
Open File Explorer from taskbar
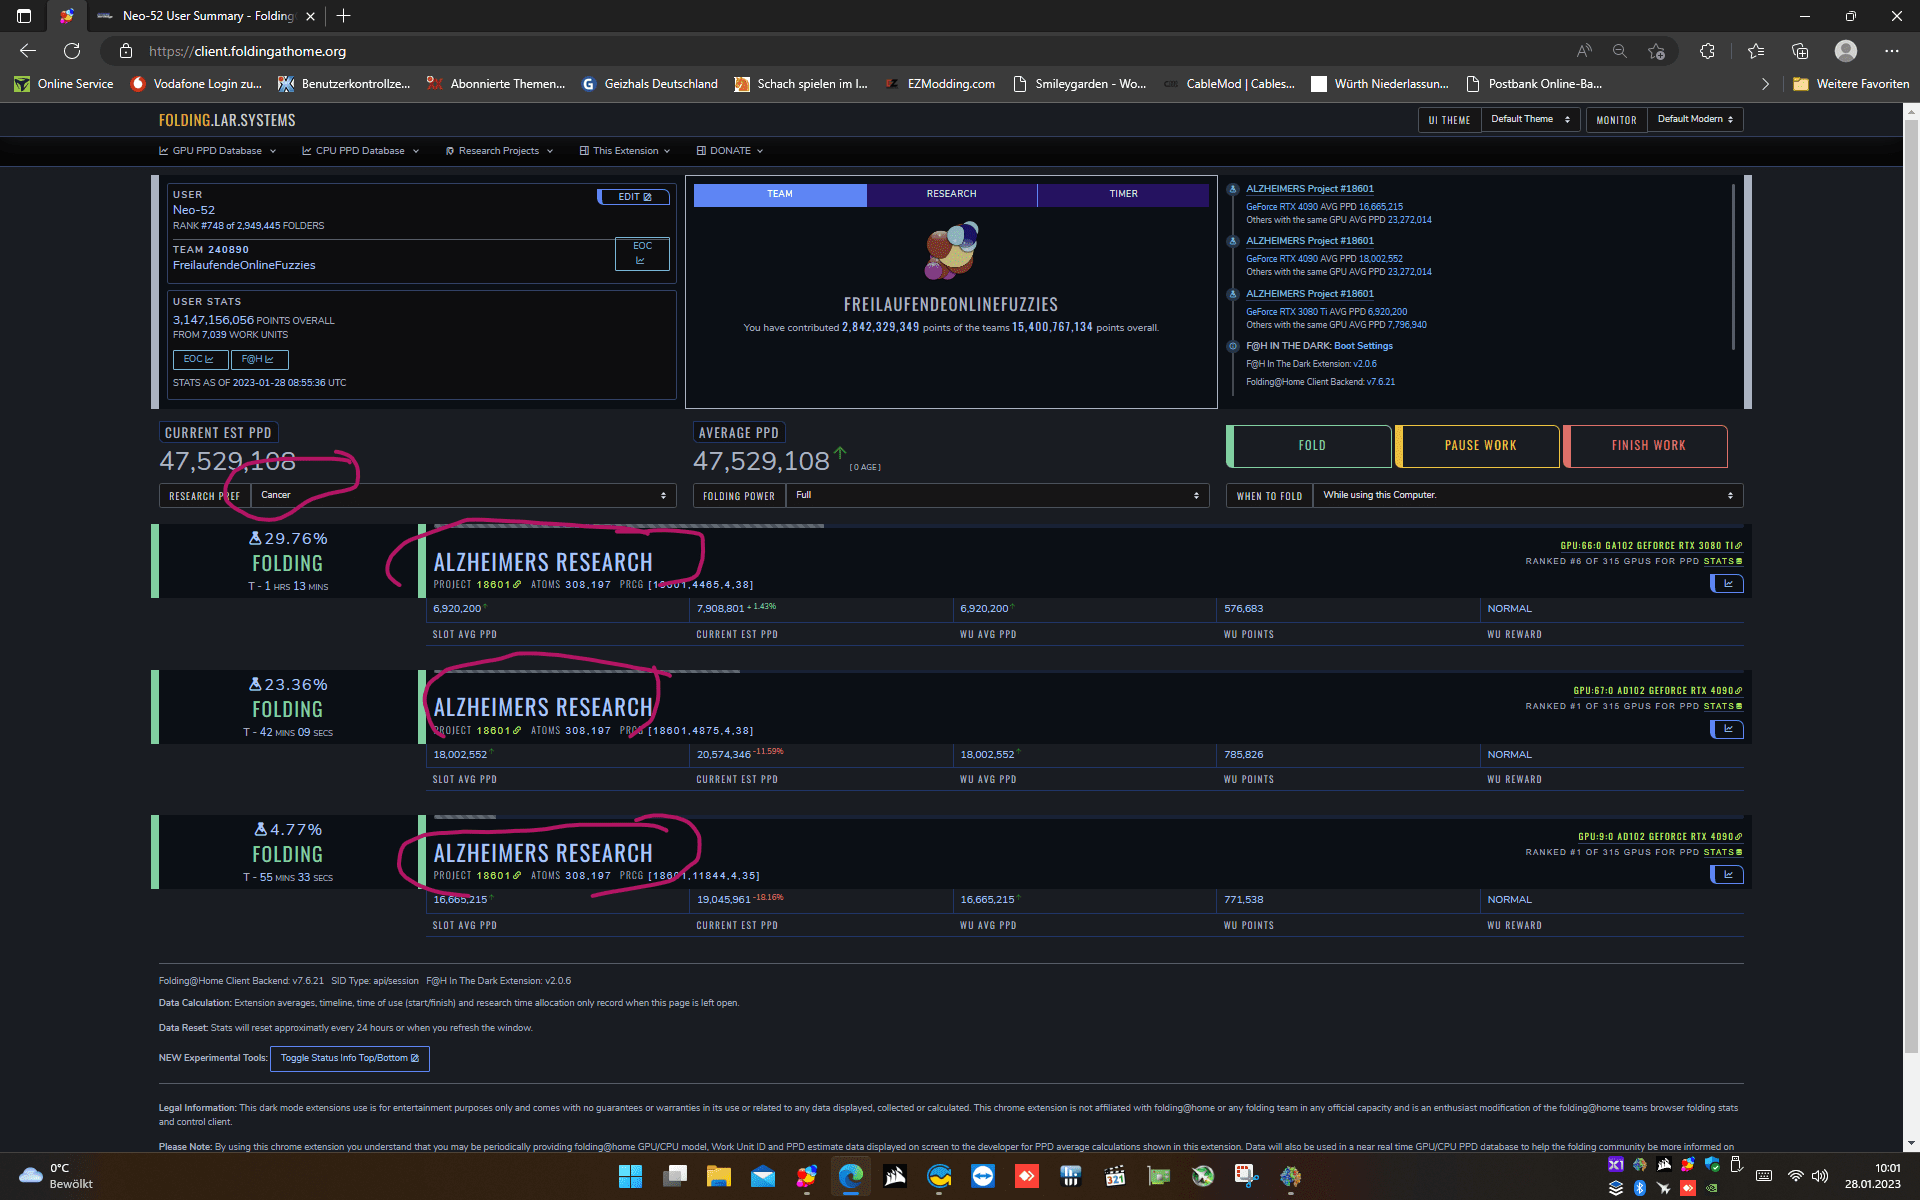[x=719, y=1177]
